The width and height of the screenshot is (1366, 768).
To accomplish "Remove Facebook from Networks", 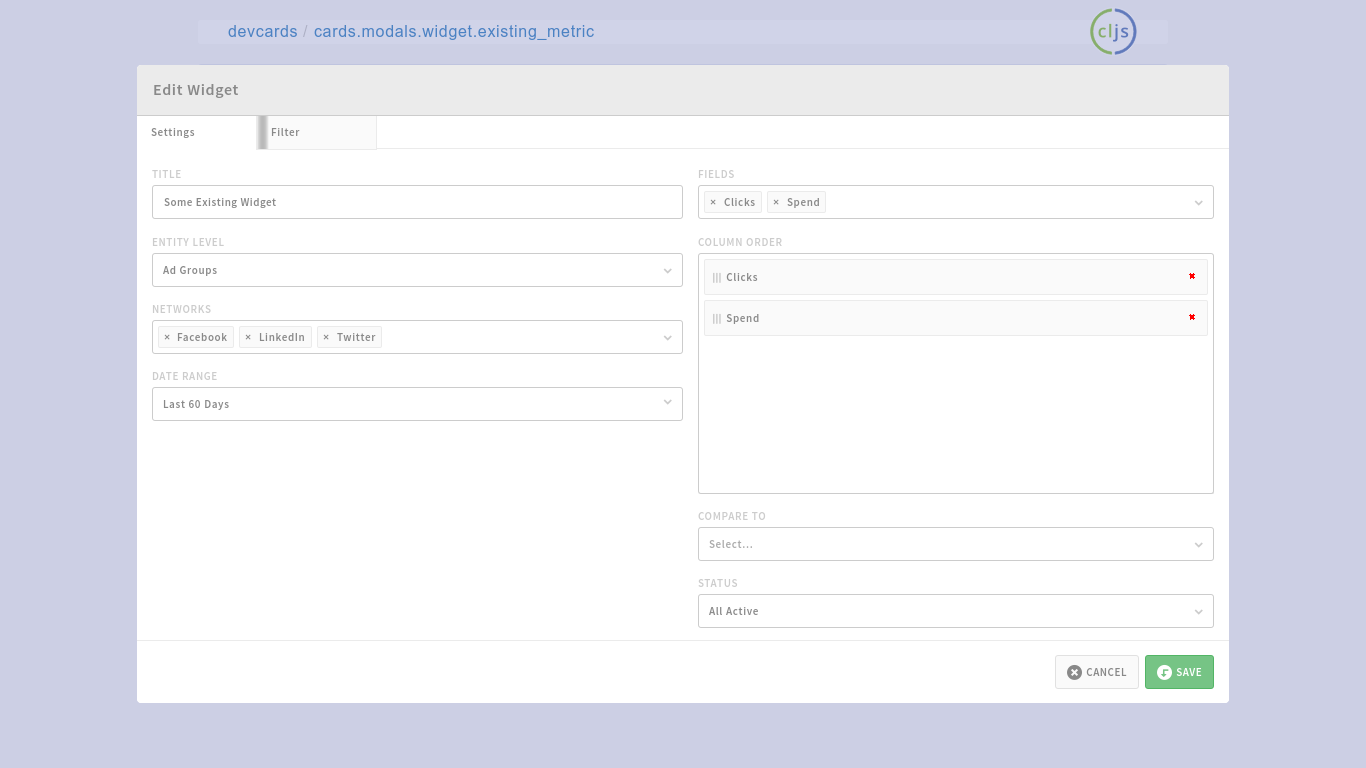I will (167, 337).
